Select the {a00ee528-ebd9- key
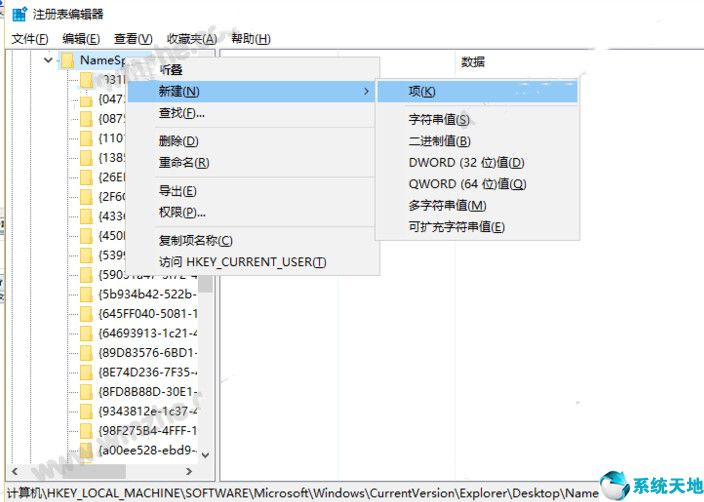Screen dimensions: 704x502 (x=147, y=450)
